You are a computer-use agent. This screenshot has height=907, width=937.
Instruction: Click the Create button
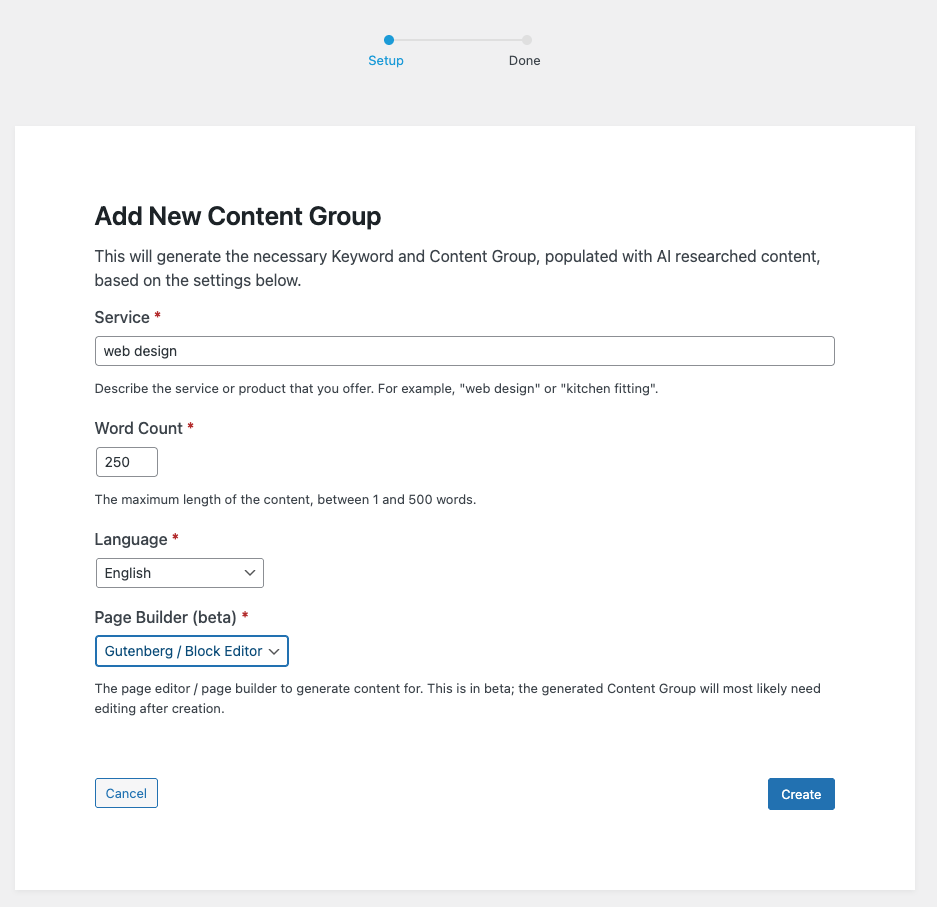click(x=801, y=794)
